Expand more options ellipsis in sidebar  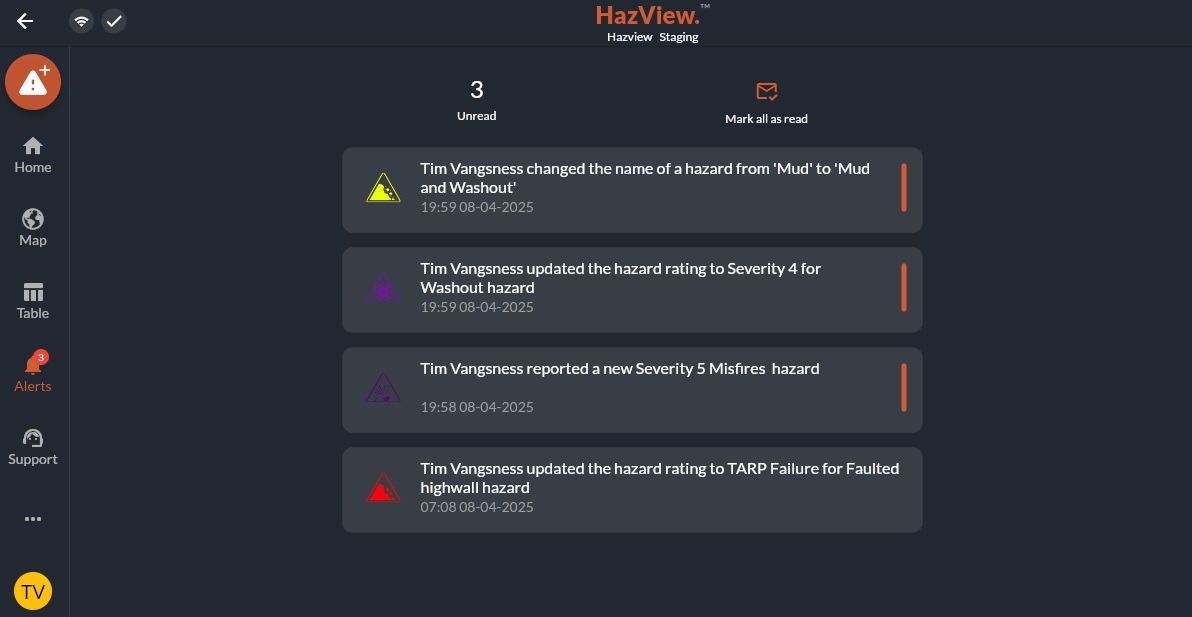tap(33, 519)
